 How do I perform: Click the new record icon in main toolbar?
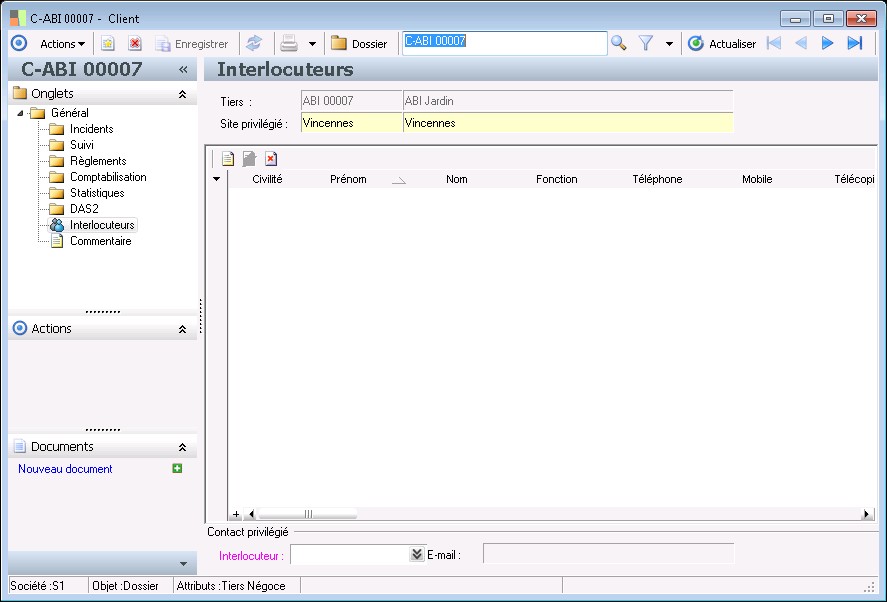[x=108, y=43]
